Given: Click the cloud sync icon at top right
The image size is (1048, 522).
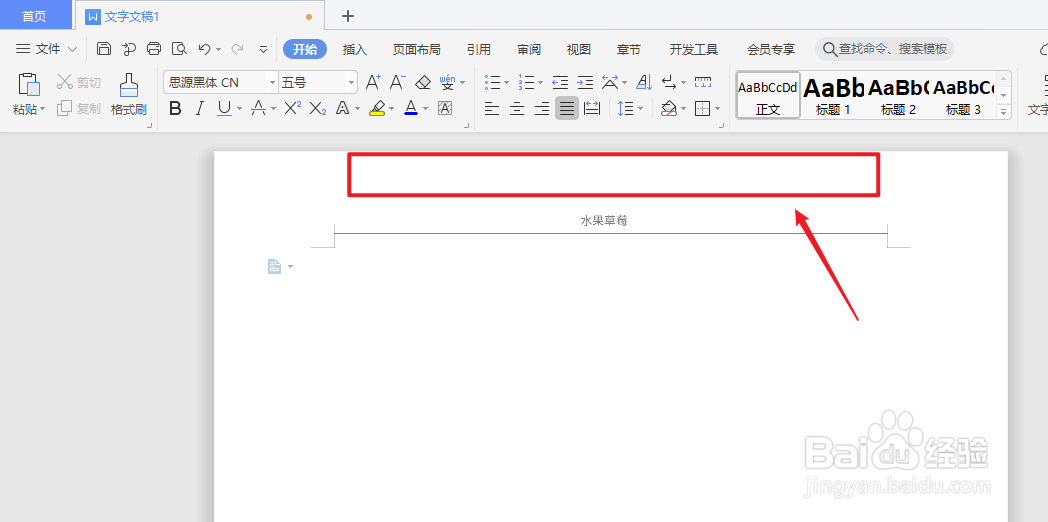Looking at the screenshot, I should pyautogui.click(x=1043, y=49).
